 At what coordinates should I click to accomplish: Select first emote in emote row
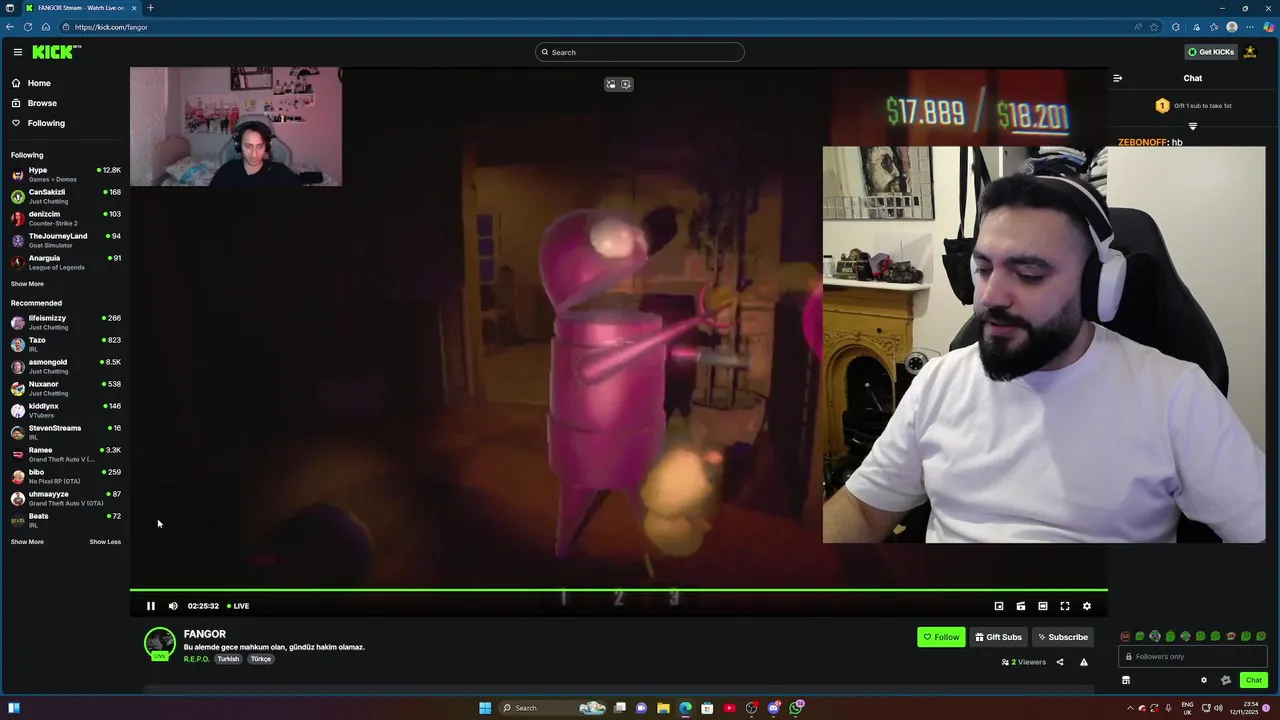click(x=1125, y=636)
